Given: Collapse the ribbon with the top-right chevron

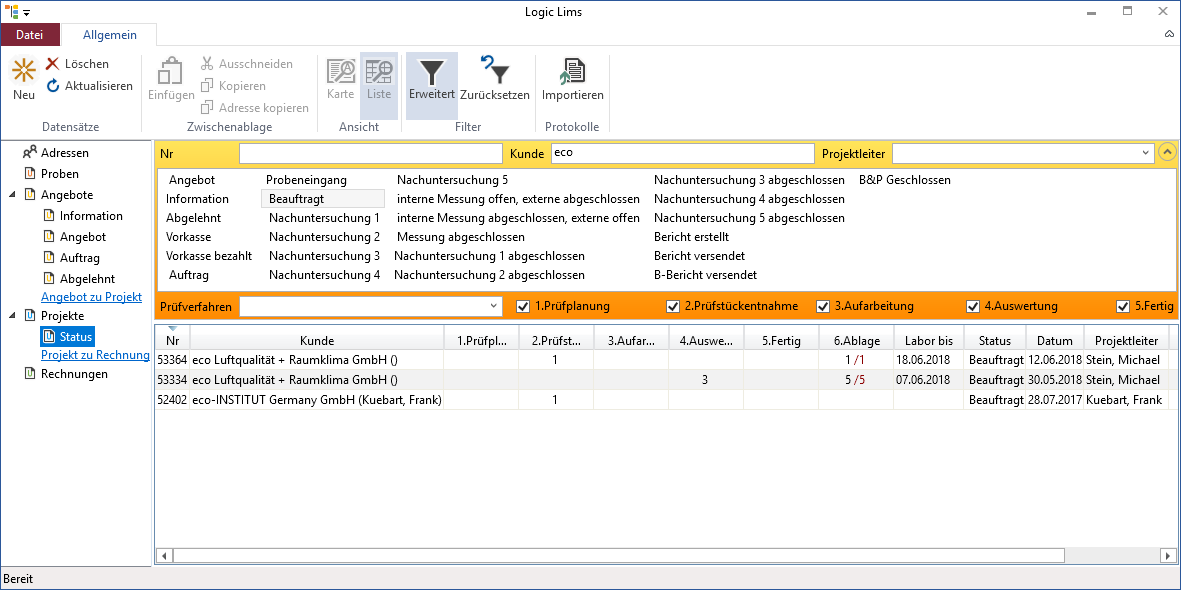Looking at the screenshot, I should pyautogui.click(x=1169, y=35).
